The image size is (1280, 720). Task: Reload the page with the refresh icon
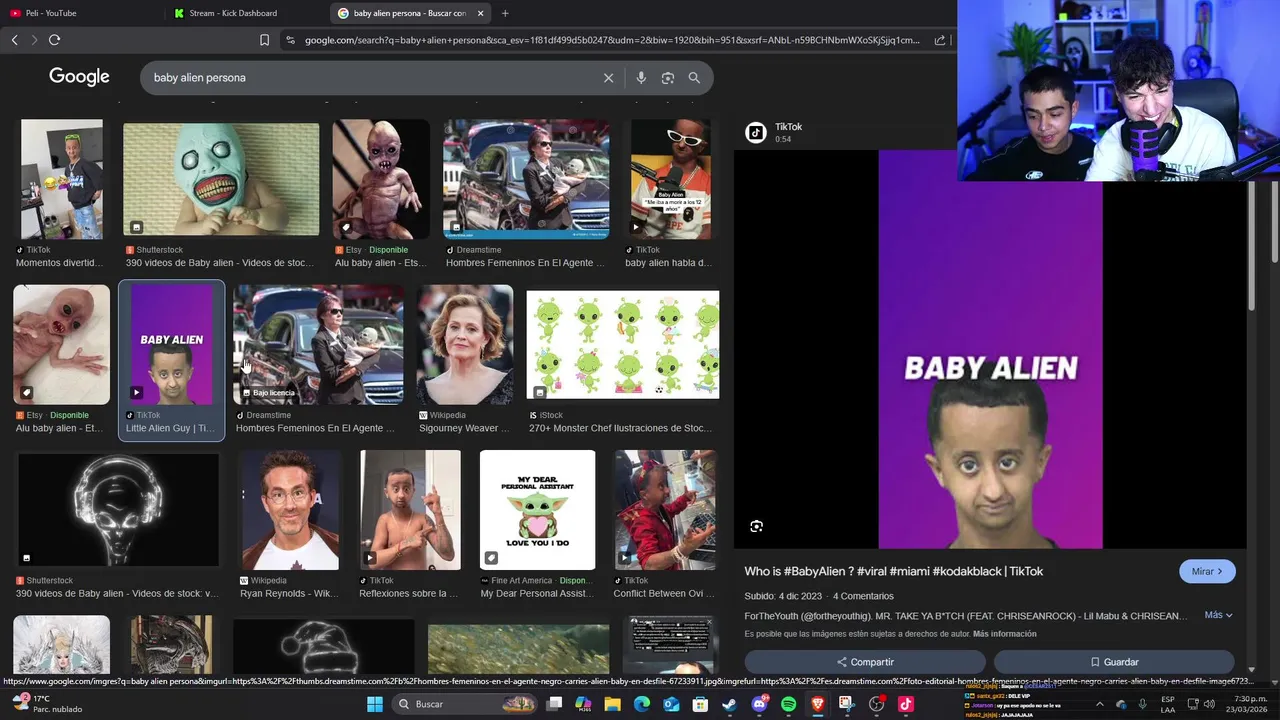pos(55,40)
